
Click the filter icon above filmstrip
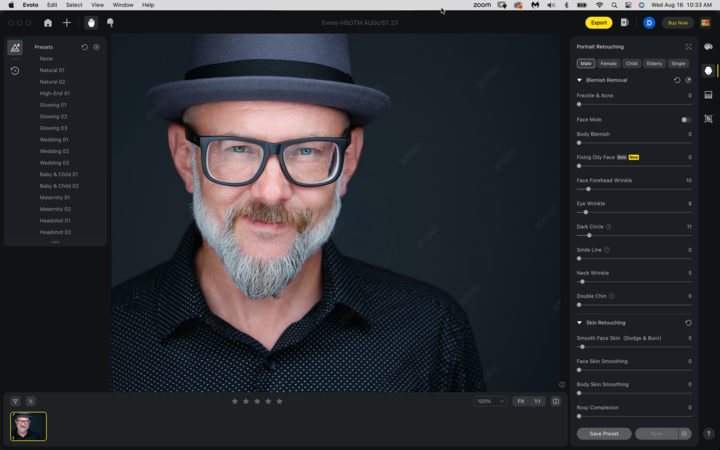click(x=16, y=401)
